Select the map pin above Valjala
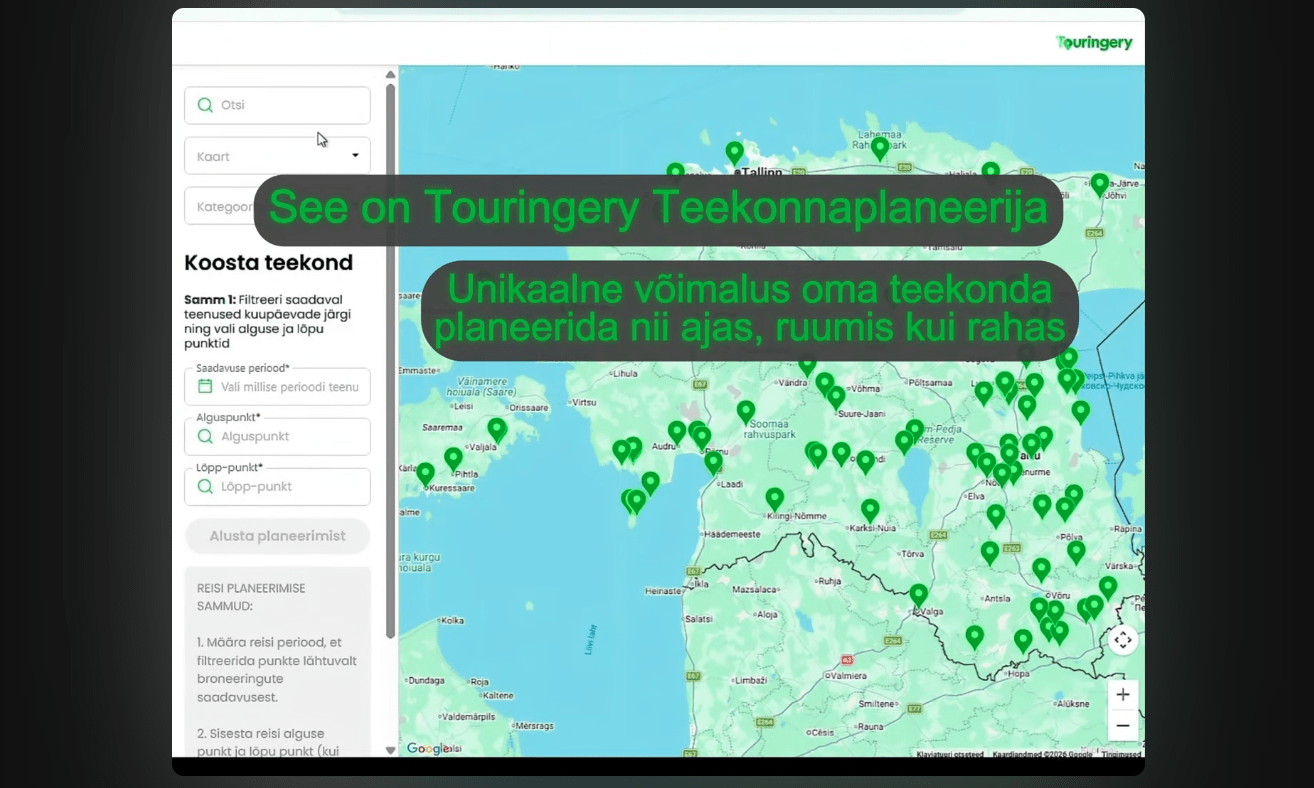 coord(497,429)
